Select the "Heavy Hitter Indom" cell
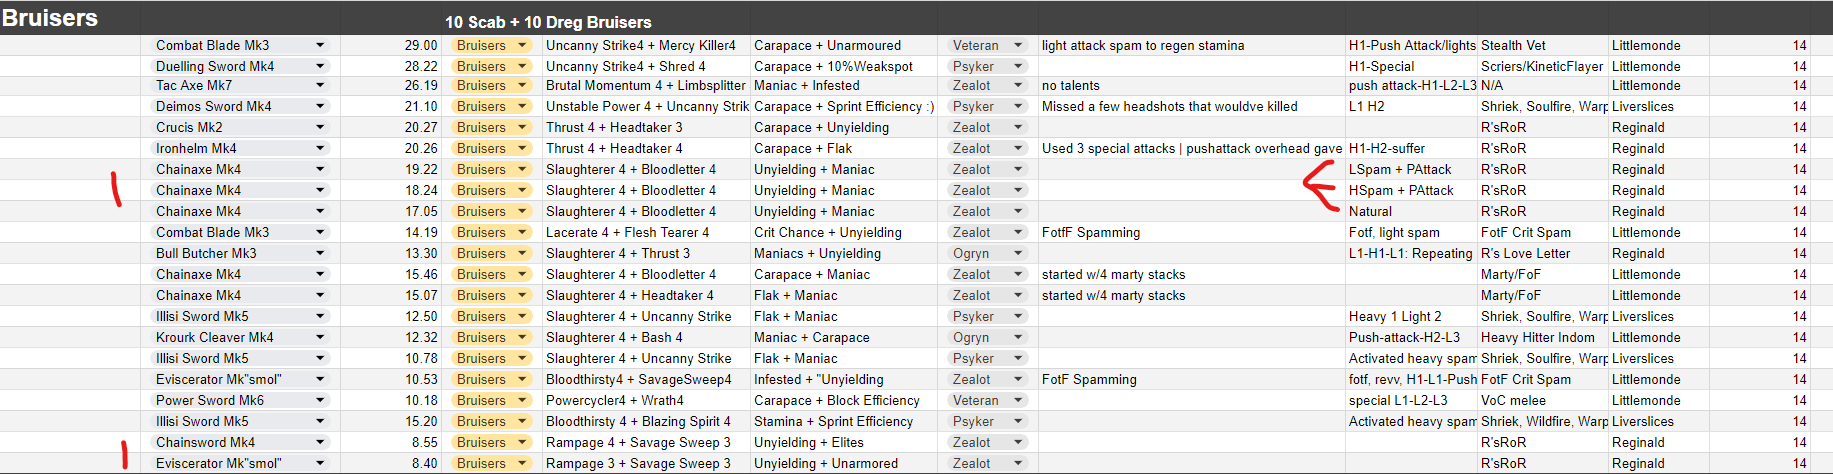Viewport: 1833px width, 474px height. coord(1537,338)
